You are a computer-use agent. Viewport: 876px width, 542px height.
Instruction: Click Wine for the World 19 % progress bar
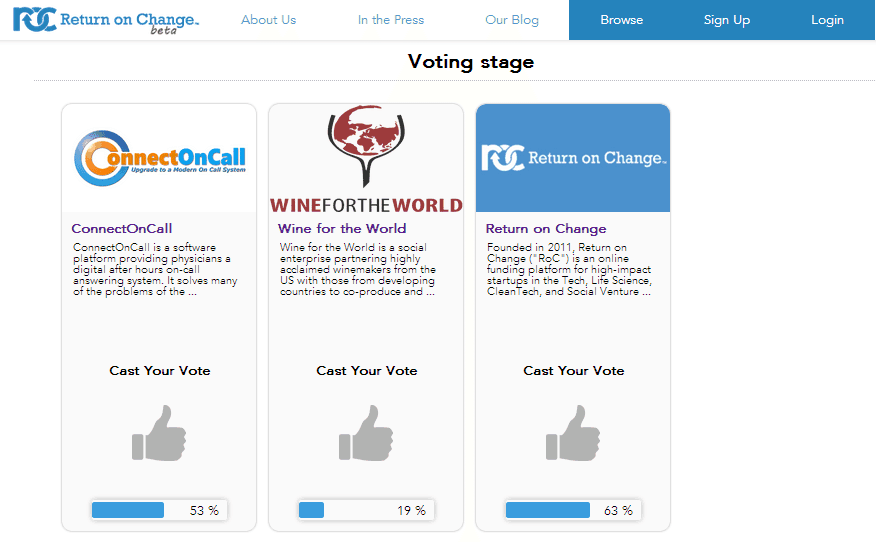pyautogui.click(x=366, y=510)
